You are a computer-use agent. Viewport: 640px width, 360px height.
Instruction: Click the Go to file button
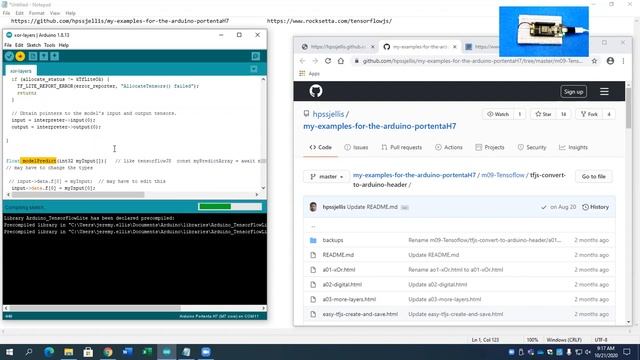click(593, 177)
